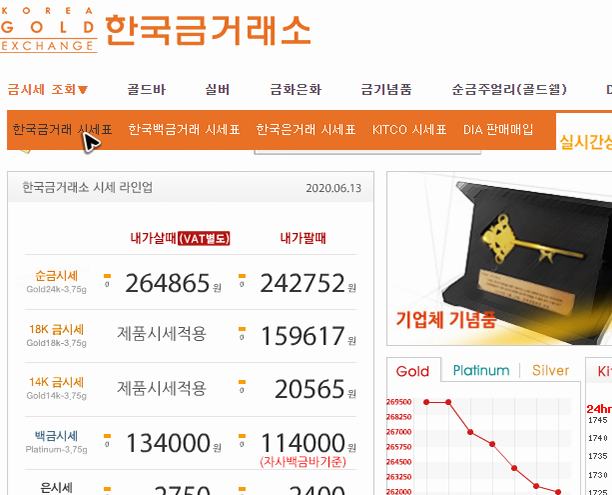Click the change indicator beside 242752
This screenshot has height=495, width=612.
coord(242,281)
